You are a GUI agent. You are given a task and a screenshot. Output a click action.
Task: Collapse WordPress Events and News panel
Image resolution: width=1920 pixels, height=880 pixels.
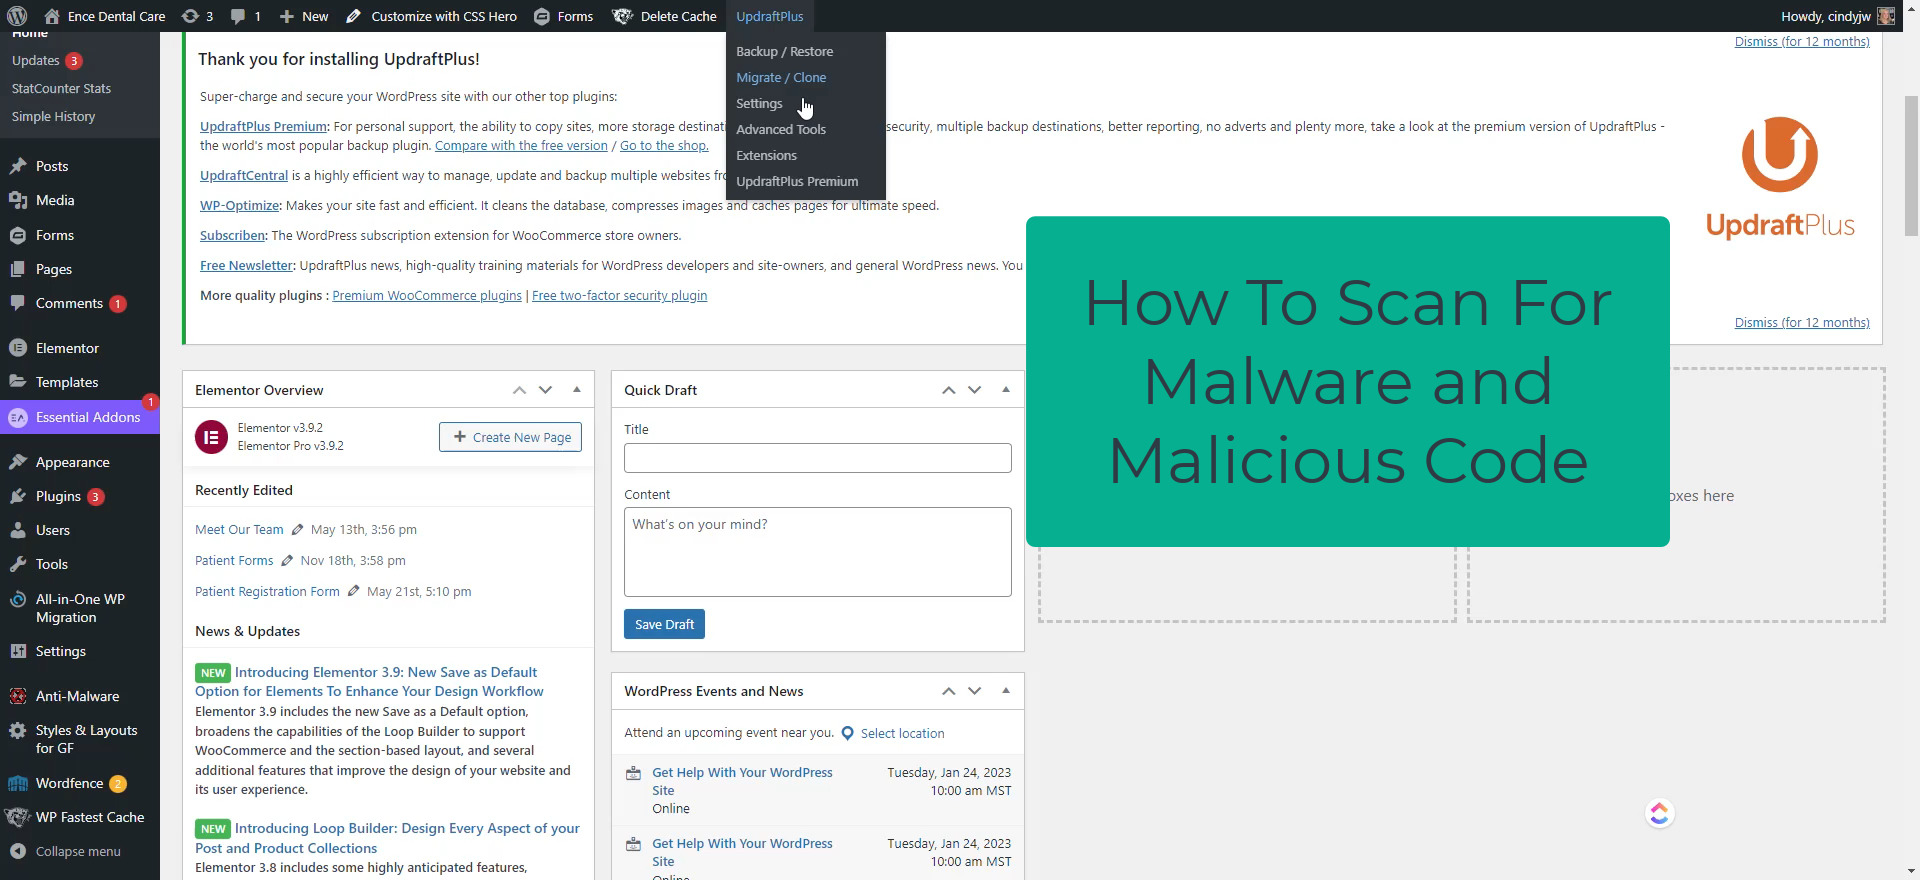[1006, 691]
